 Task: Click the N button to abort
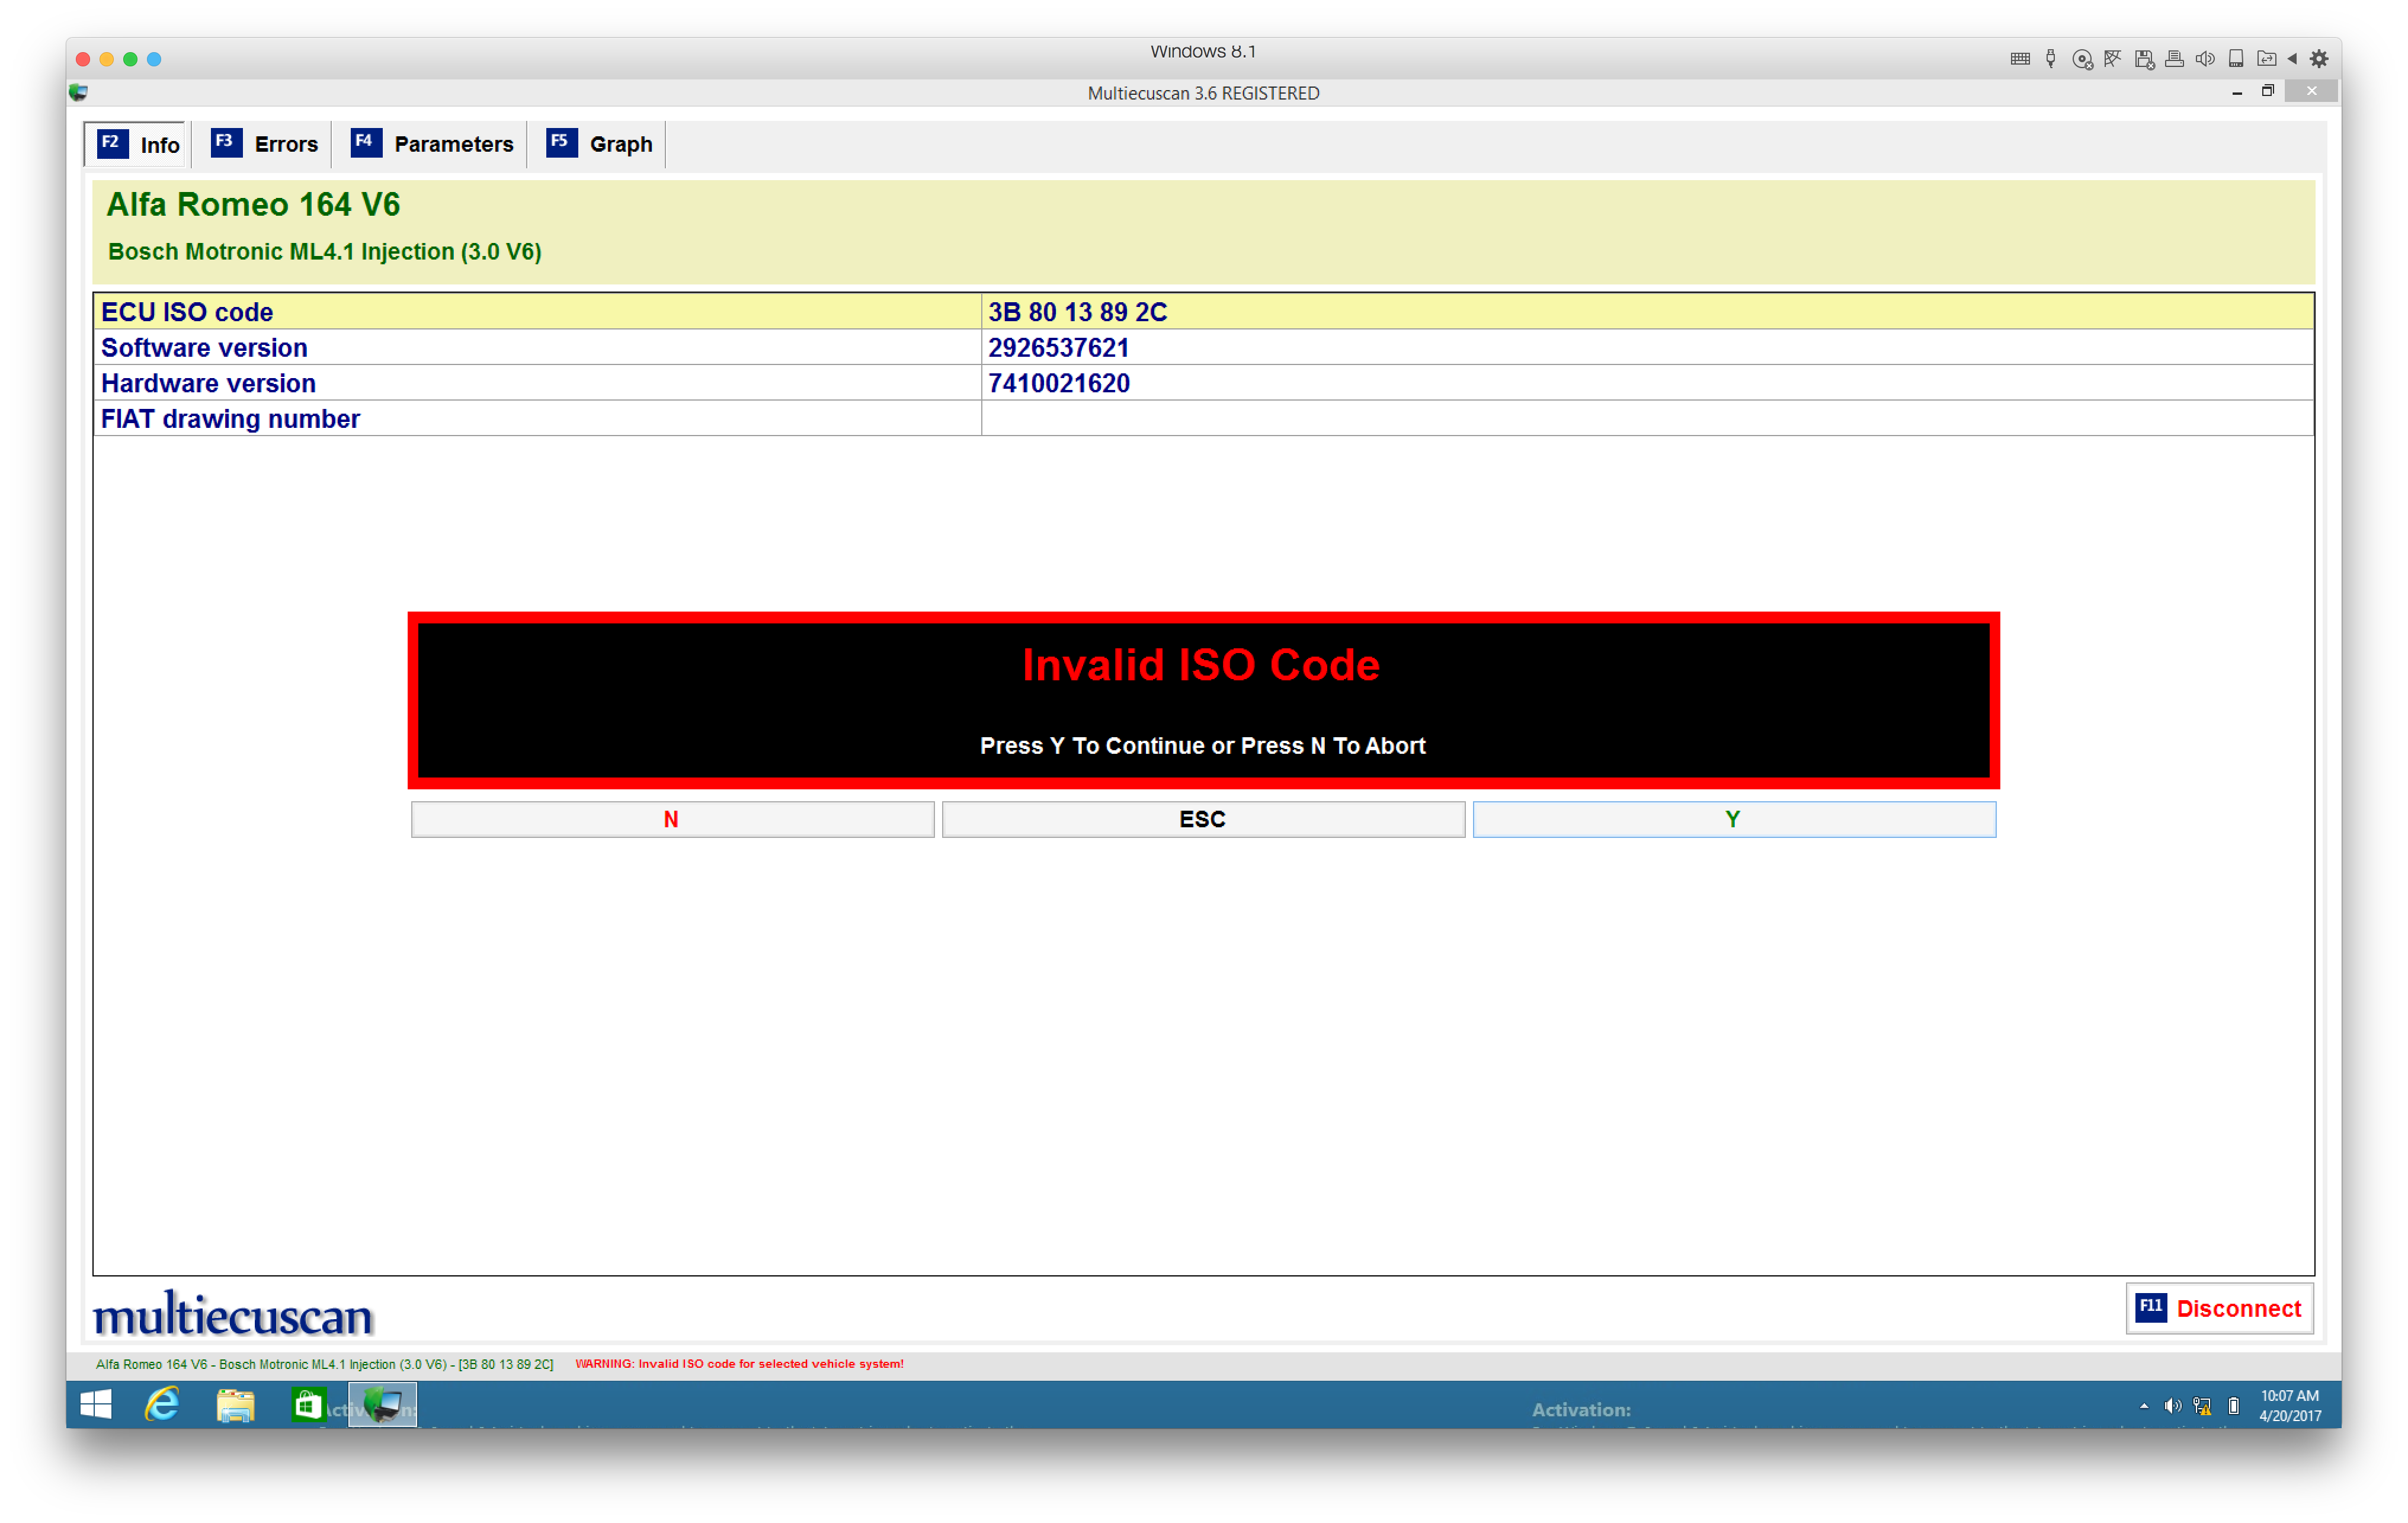point(672,819)
